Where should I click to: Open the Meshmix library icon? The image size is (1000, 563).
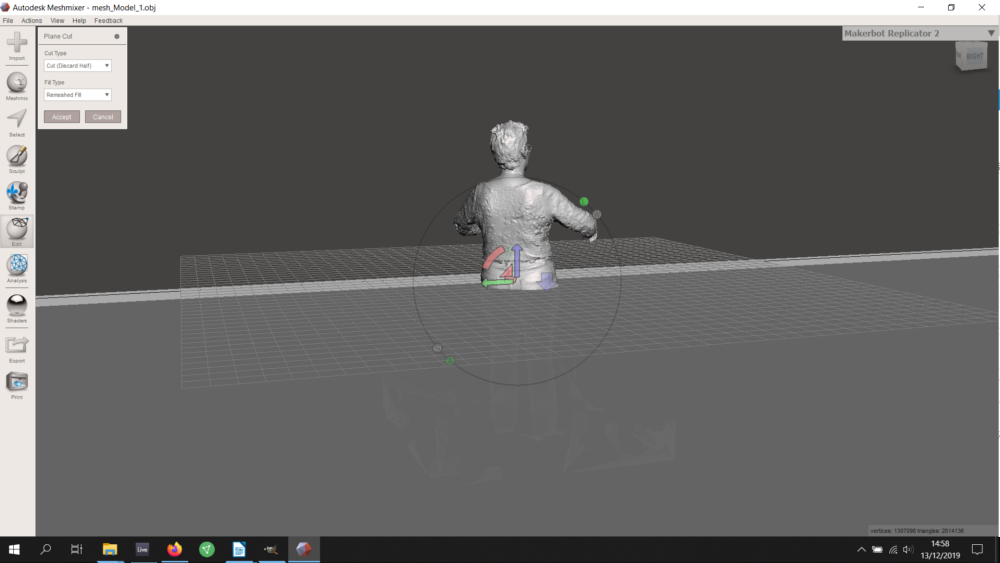pos(17,85)
